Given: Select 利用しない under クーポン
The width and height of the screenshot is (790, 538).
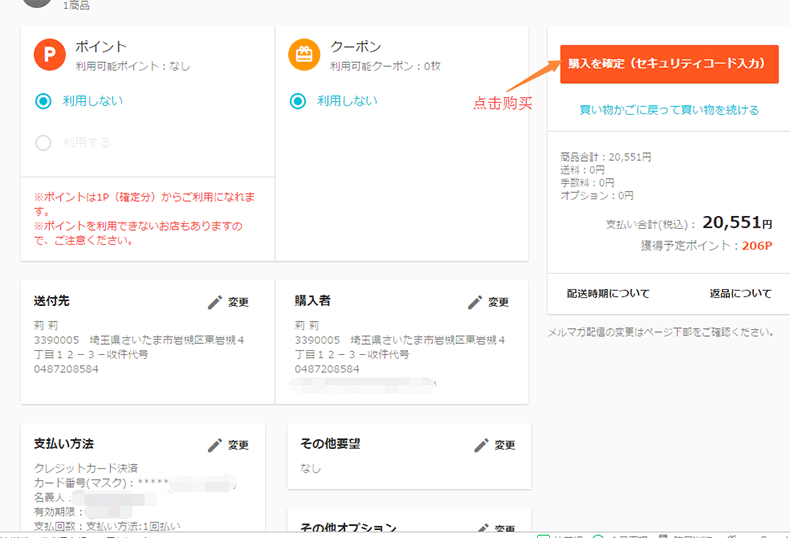Looking at the screenshot, I should pos(297,101).
